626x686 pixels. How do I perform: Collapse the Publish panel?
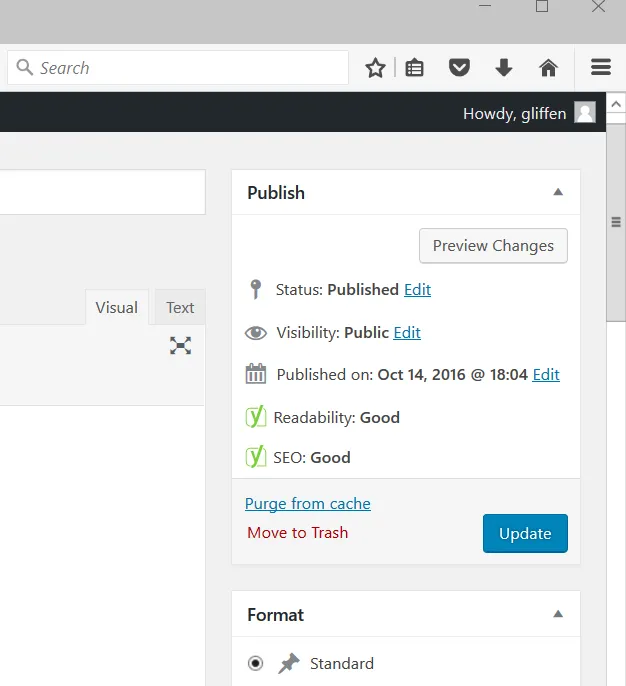point(558,192)
